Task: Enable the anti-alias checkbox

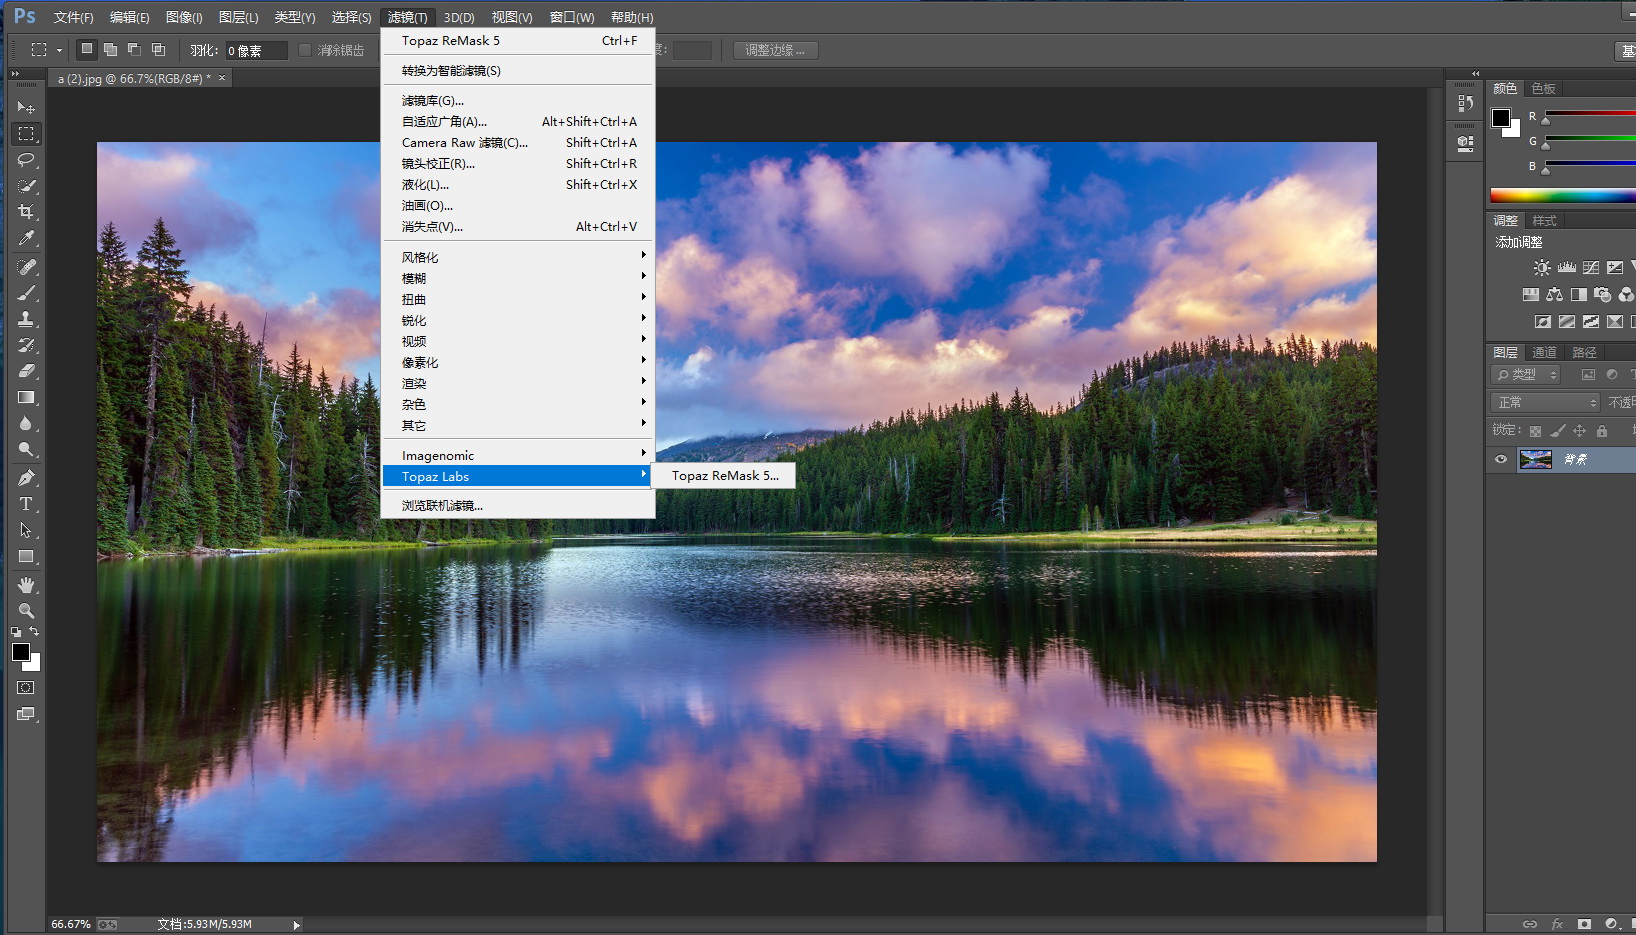Action: [305, 50]
